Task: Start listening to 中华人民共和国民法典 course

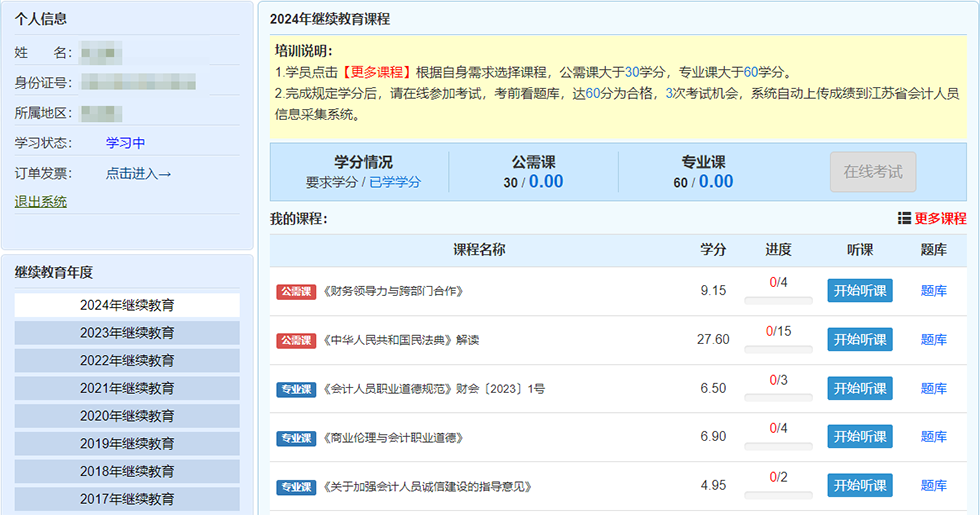Action: coord(859,340)
